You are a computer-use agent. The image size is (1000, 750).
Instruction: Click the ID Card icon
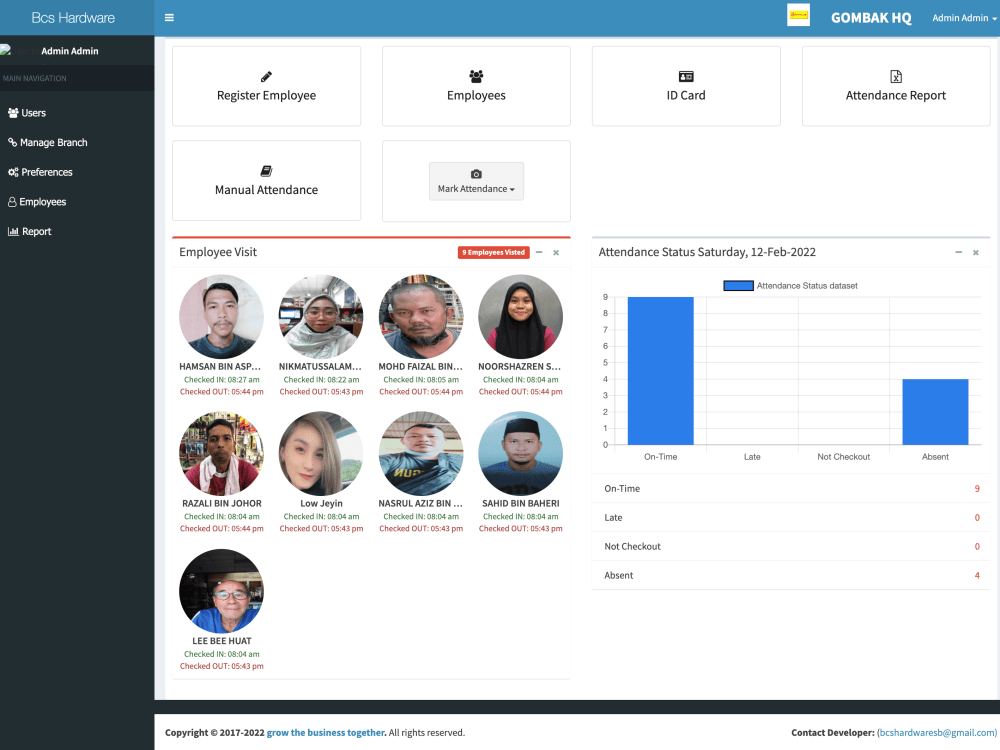(x=686, y=77)
